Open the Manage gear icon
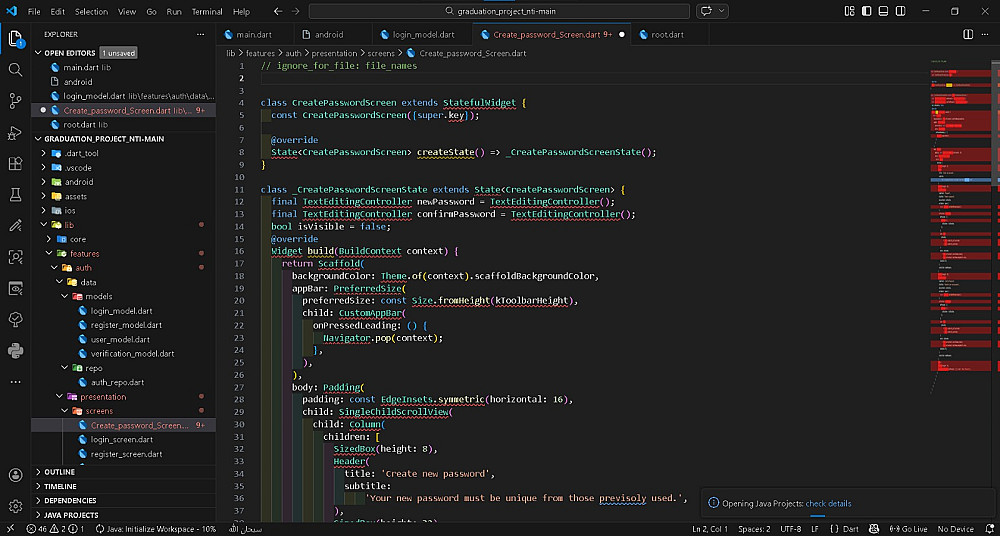This screenshot has width=1000, height=536. 15,506
